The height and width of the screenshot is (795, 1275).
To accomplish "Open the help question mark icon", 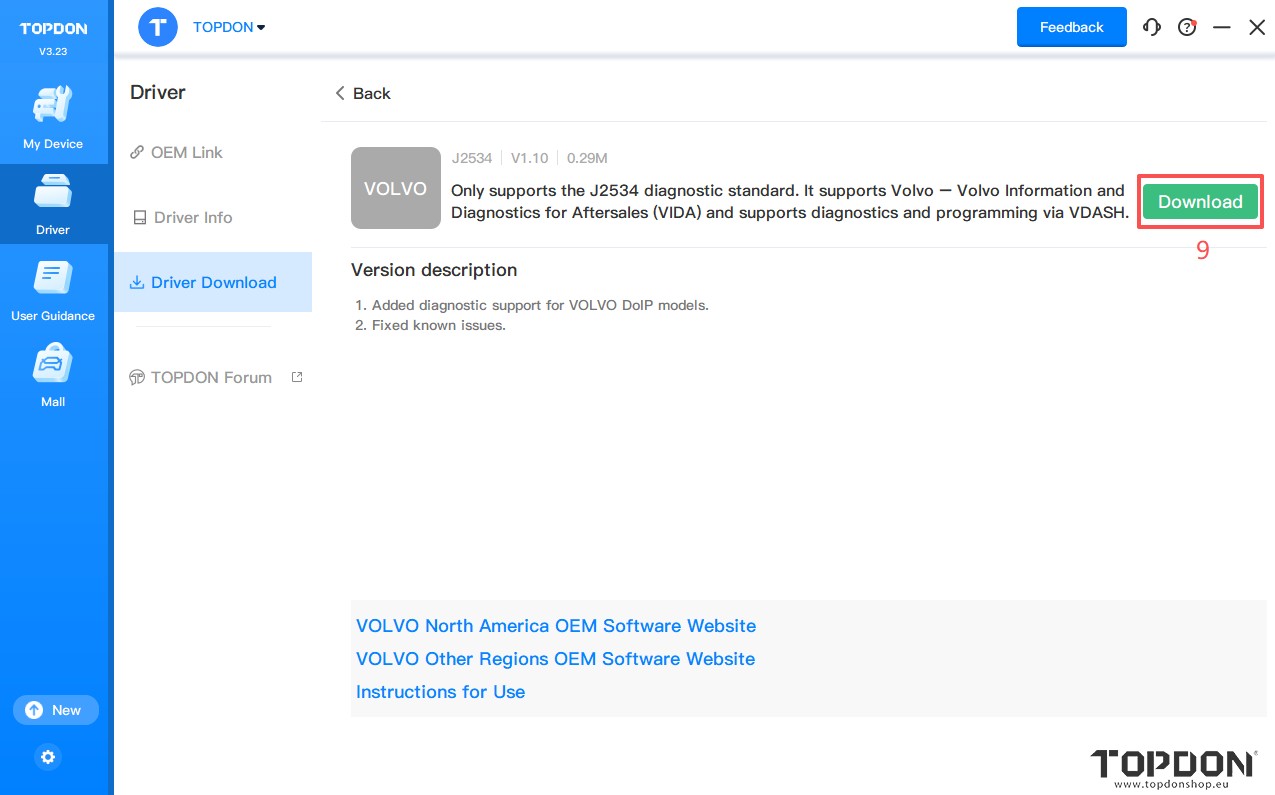I will point(1187,28).
